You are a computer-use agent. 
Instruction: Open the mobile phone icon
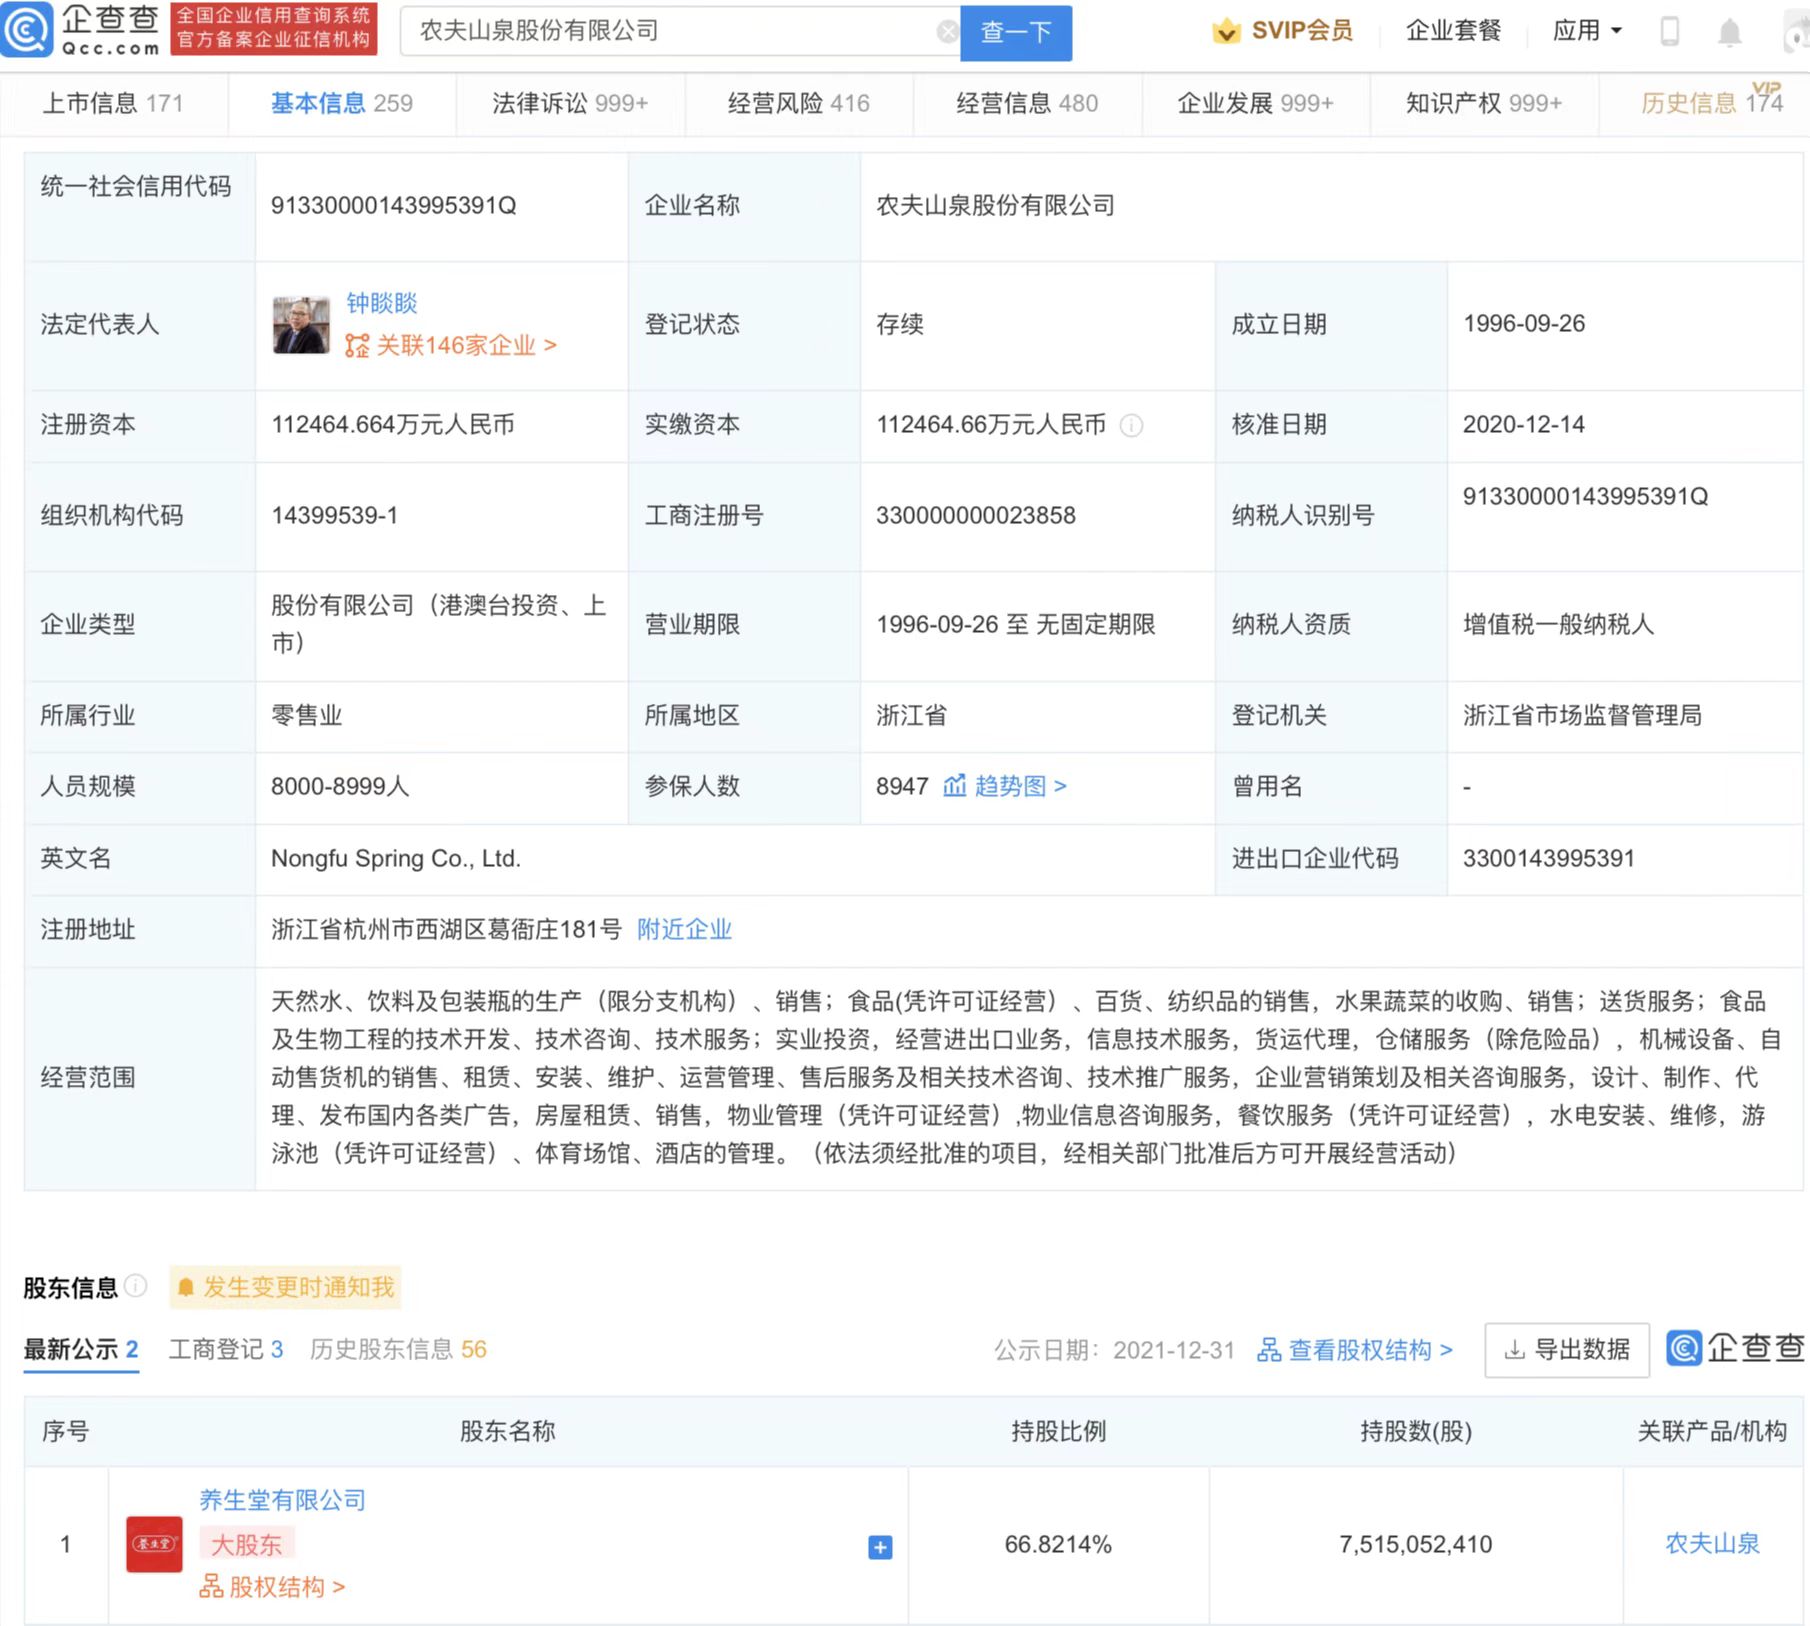pyautogui.click(x=1669, y=31)
